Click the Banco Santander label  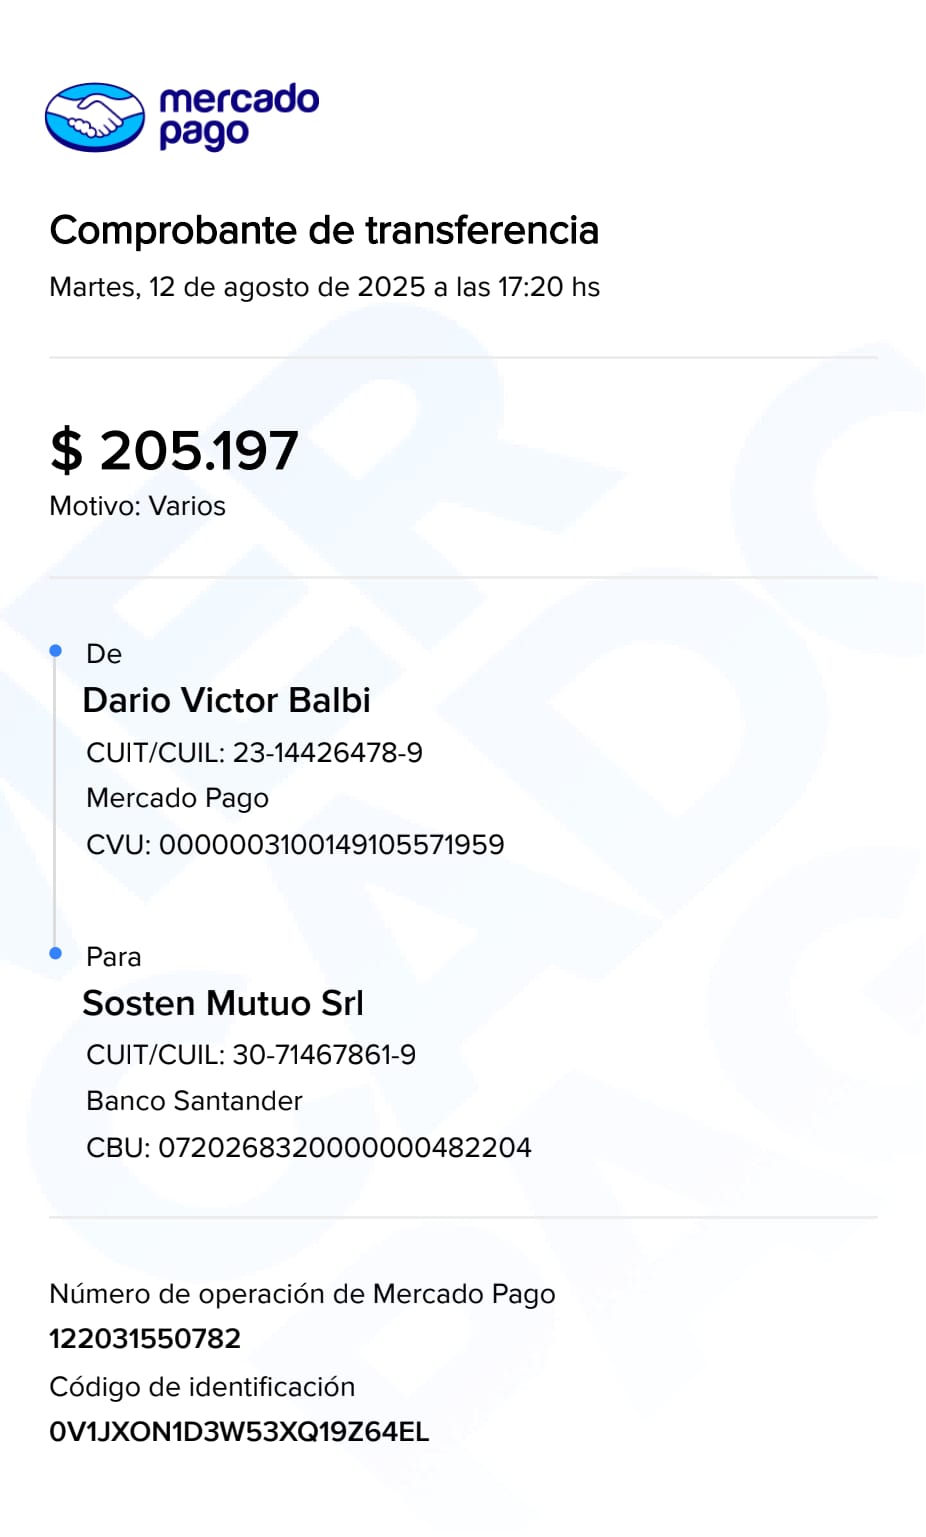[x=194, y=1101]
